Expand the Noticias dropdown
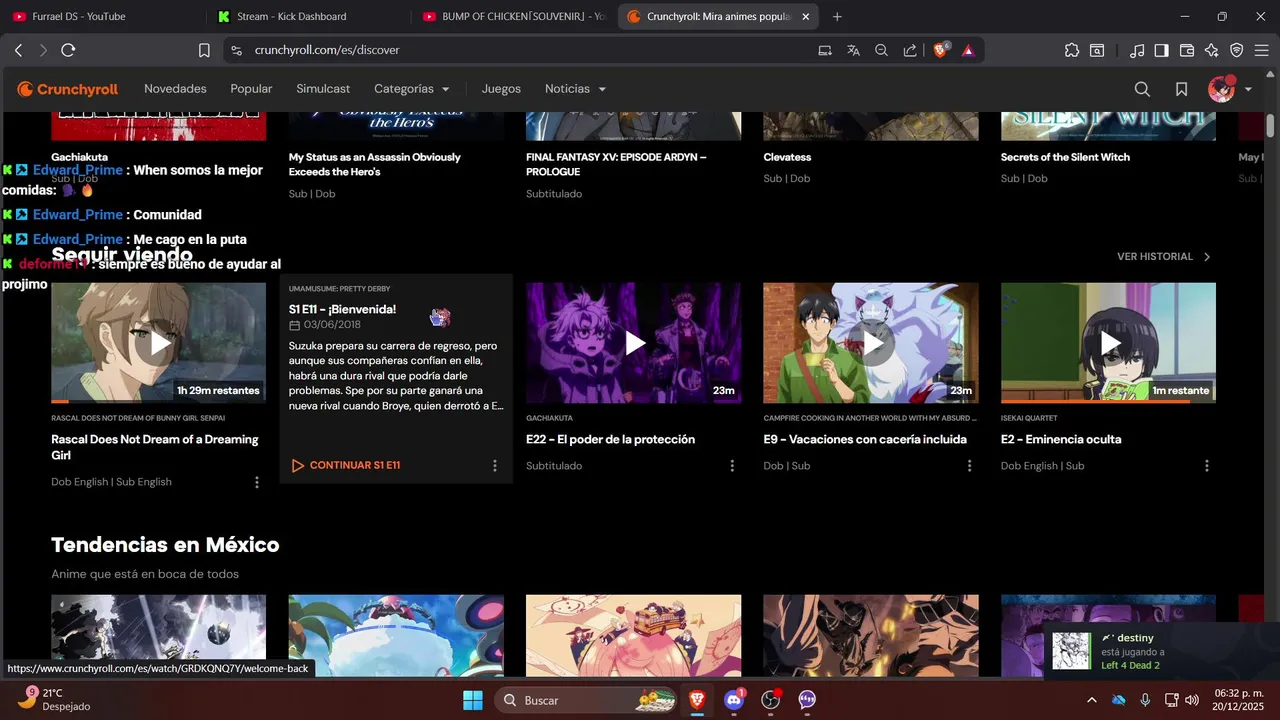The width and height of the screenshot is (1280, 720). [x=576, y=89]
